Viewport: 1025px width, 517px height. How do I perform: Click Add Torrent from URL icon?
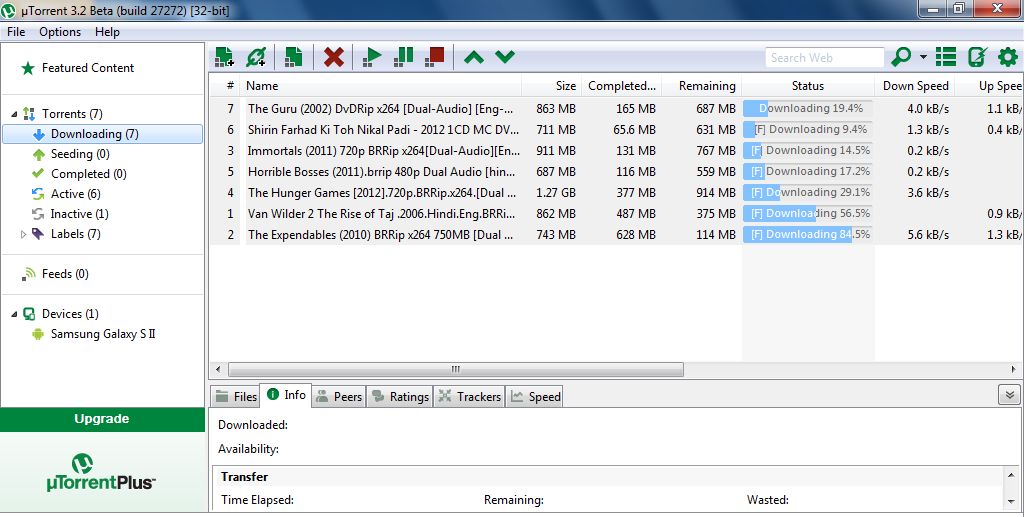(256, 57)
